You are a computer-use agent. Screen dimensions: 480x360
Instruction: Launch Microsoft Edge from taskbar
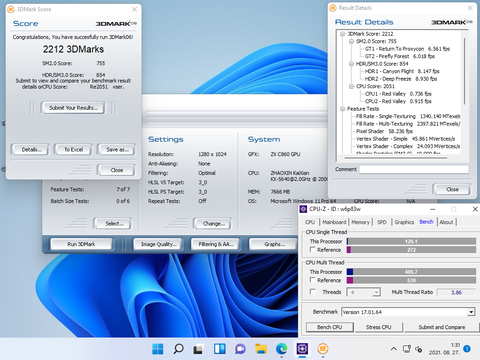[x=282, y=349]
